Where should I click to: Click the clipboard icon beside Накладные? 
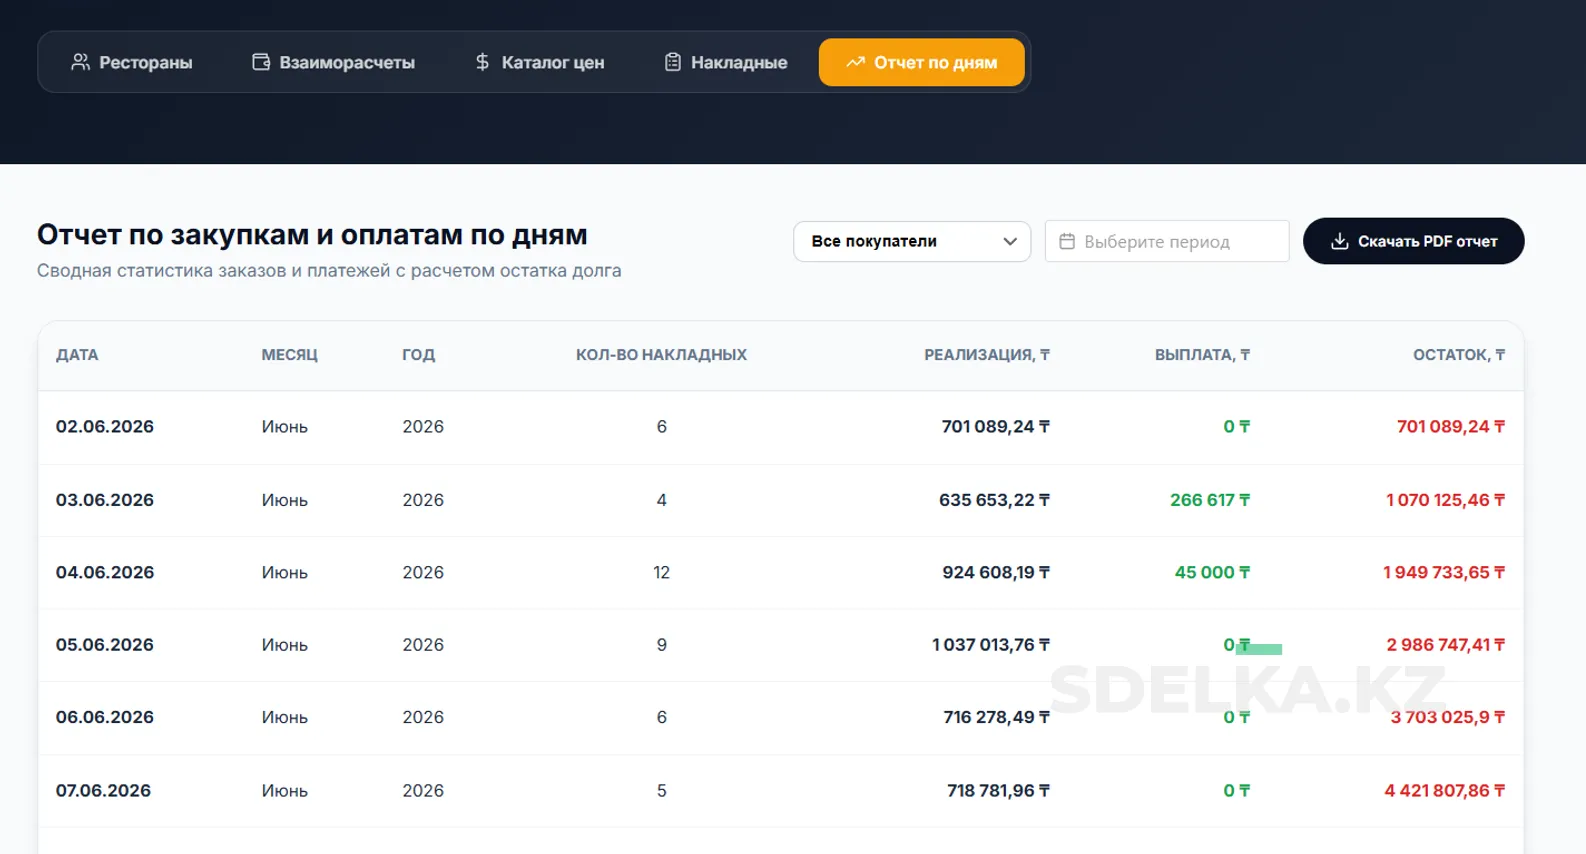673,62
